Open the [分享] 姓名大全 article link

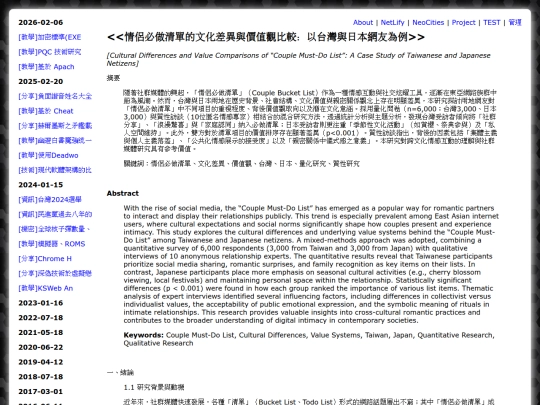(55, 96)
